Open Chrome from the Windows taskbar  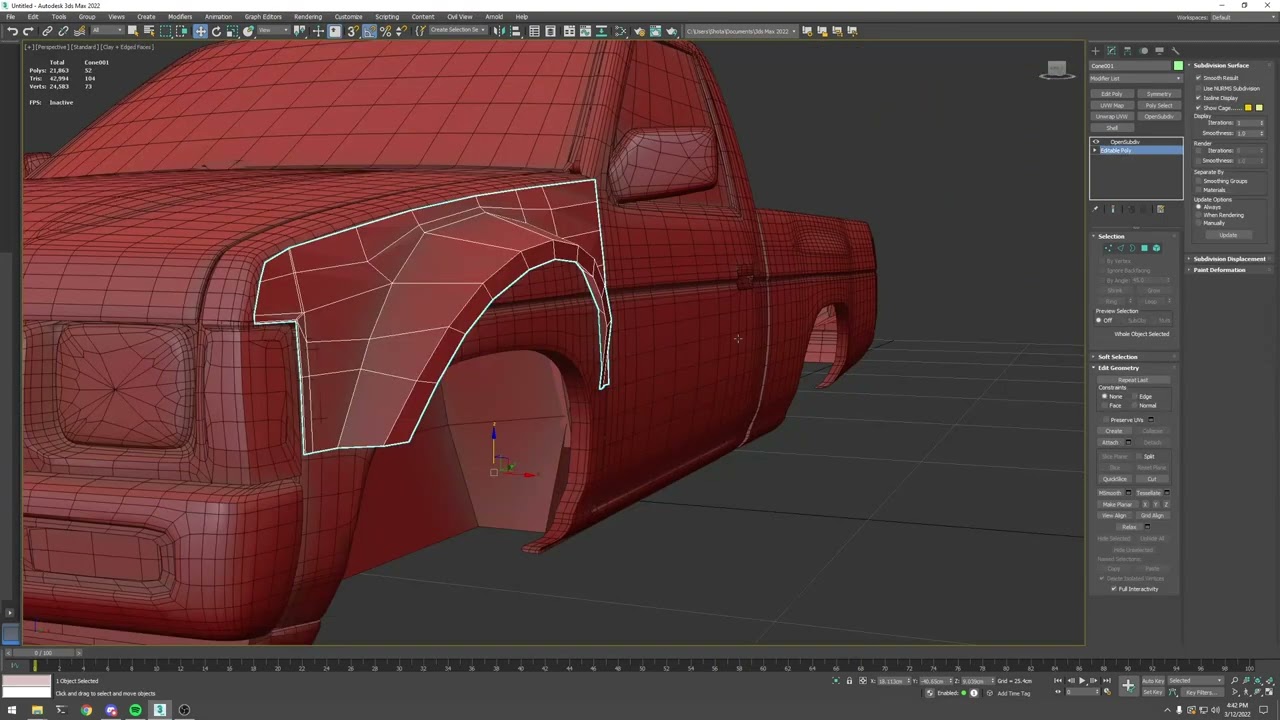[86, 710]
